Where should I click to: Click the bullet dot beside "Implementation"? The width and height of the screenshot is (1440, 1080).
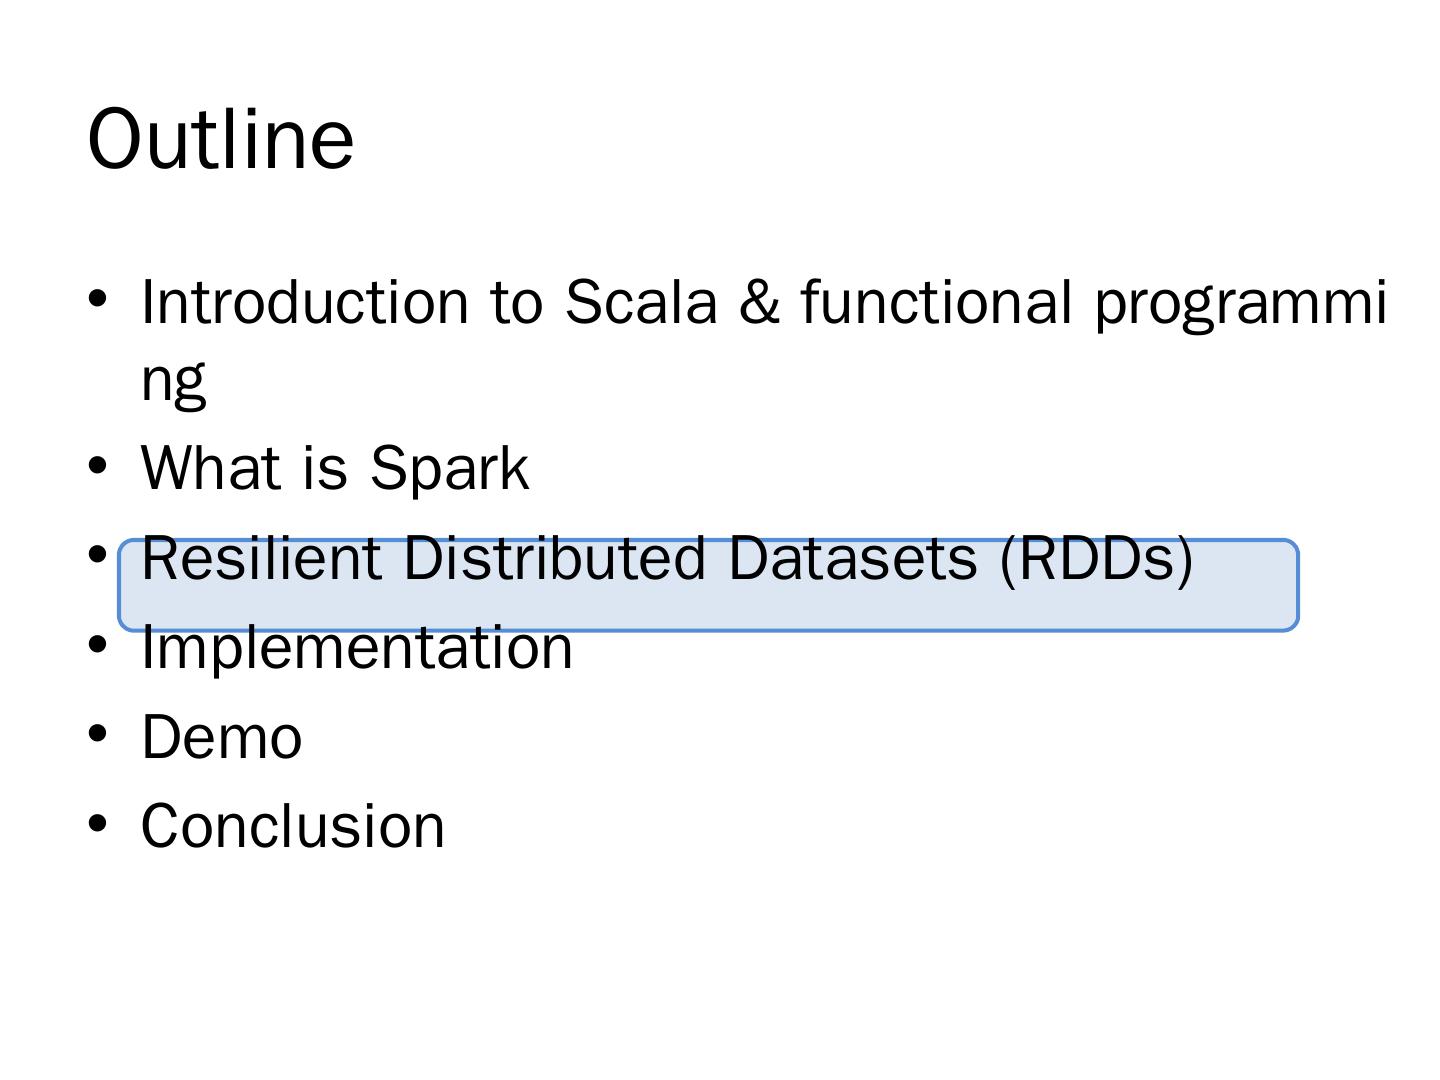tap(98, 644)
